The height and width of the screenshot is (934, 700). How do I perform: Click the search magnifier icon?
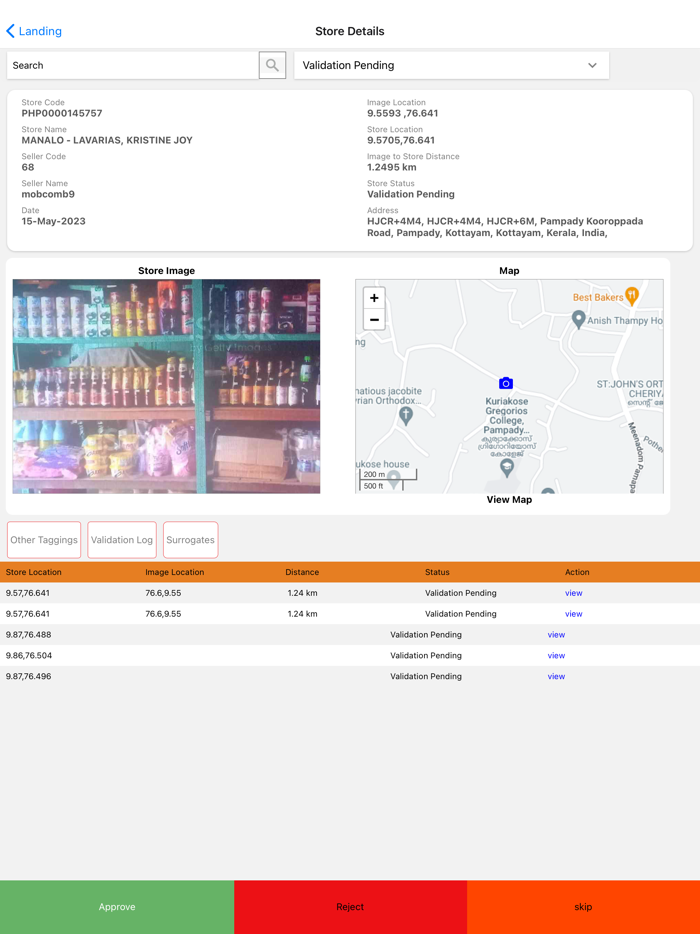click(x=272, y=65)
